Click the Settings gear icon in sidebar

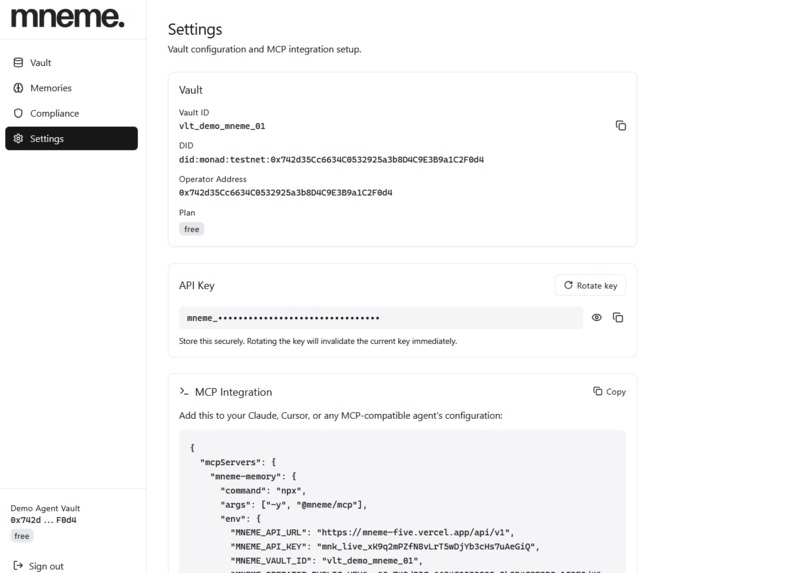click(x=18, y=138)
